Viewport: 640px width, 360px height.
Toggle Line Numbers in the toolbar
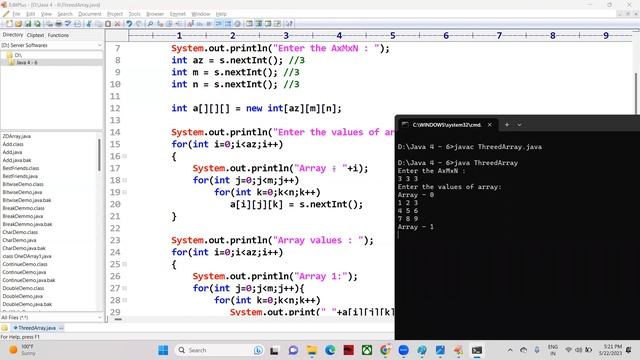coord(228,24)
